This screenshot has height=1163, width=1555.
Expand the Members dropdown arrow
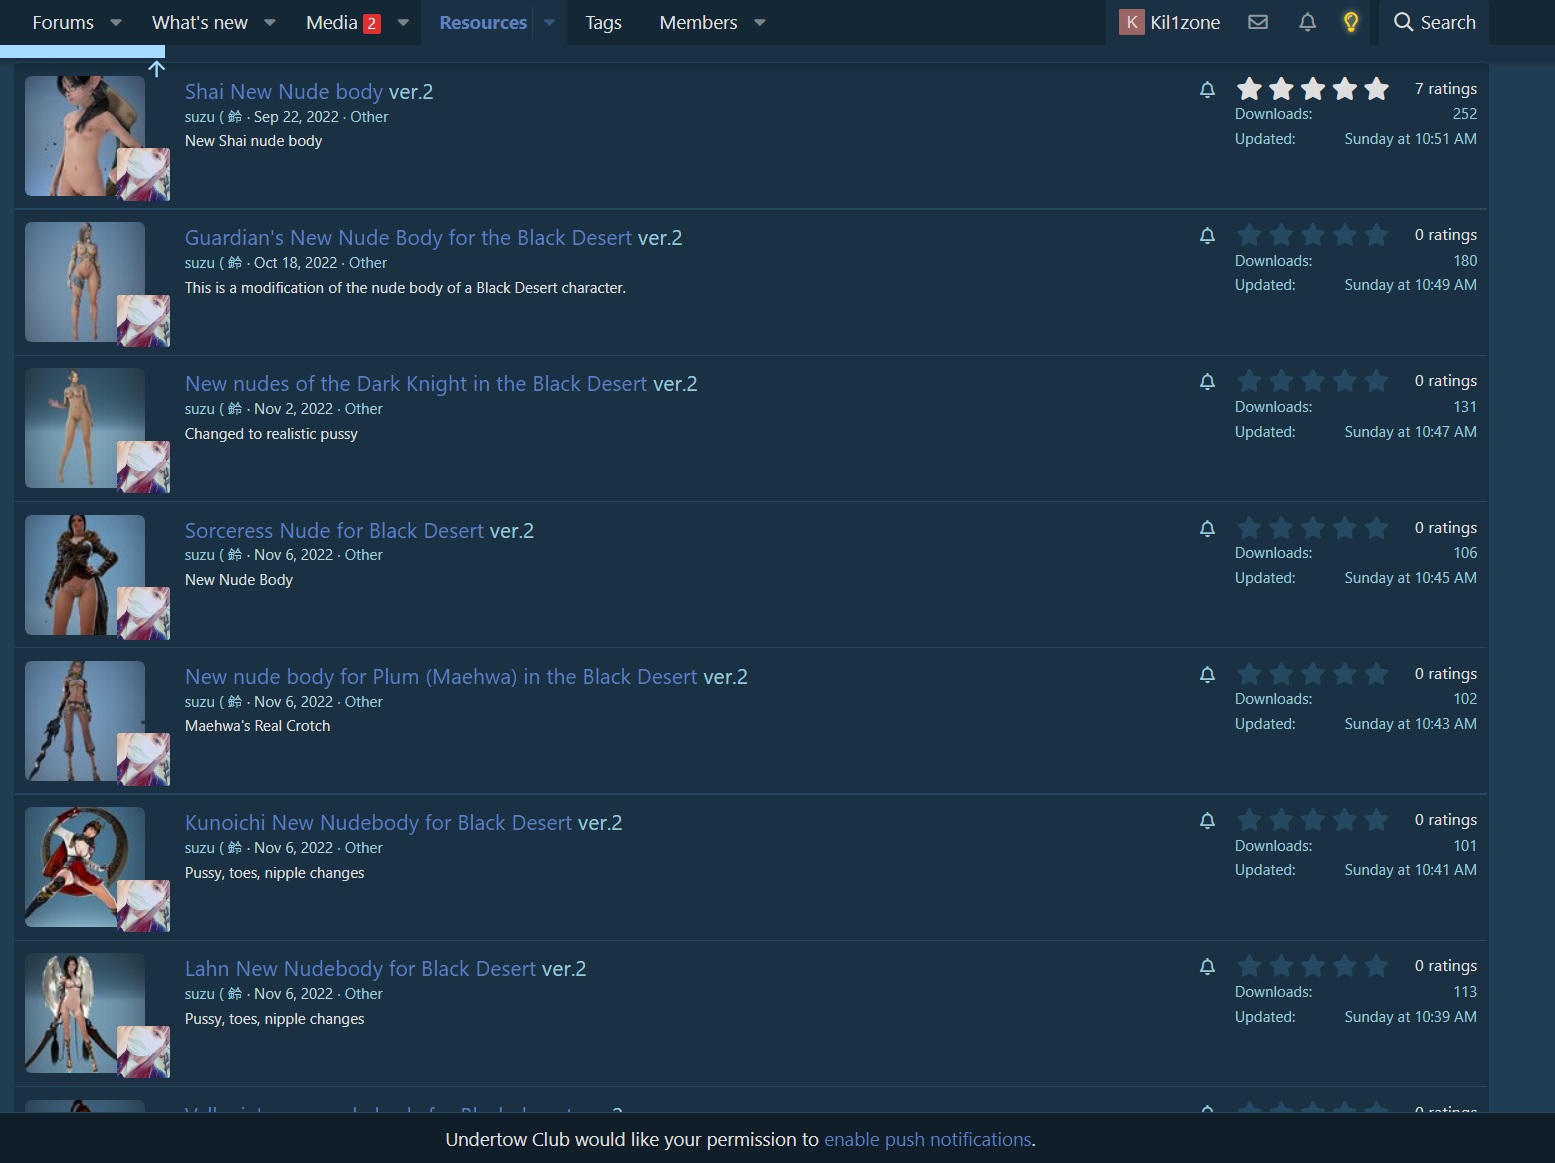(760, 22)
